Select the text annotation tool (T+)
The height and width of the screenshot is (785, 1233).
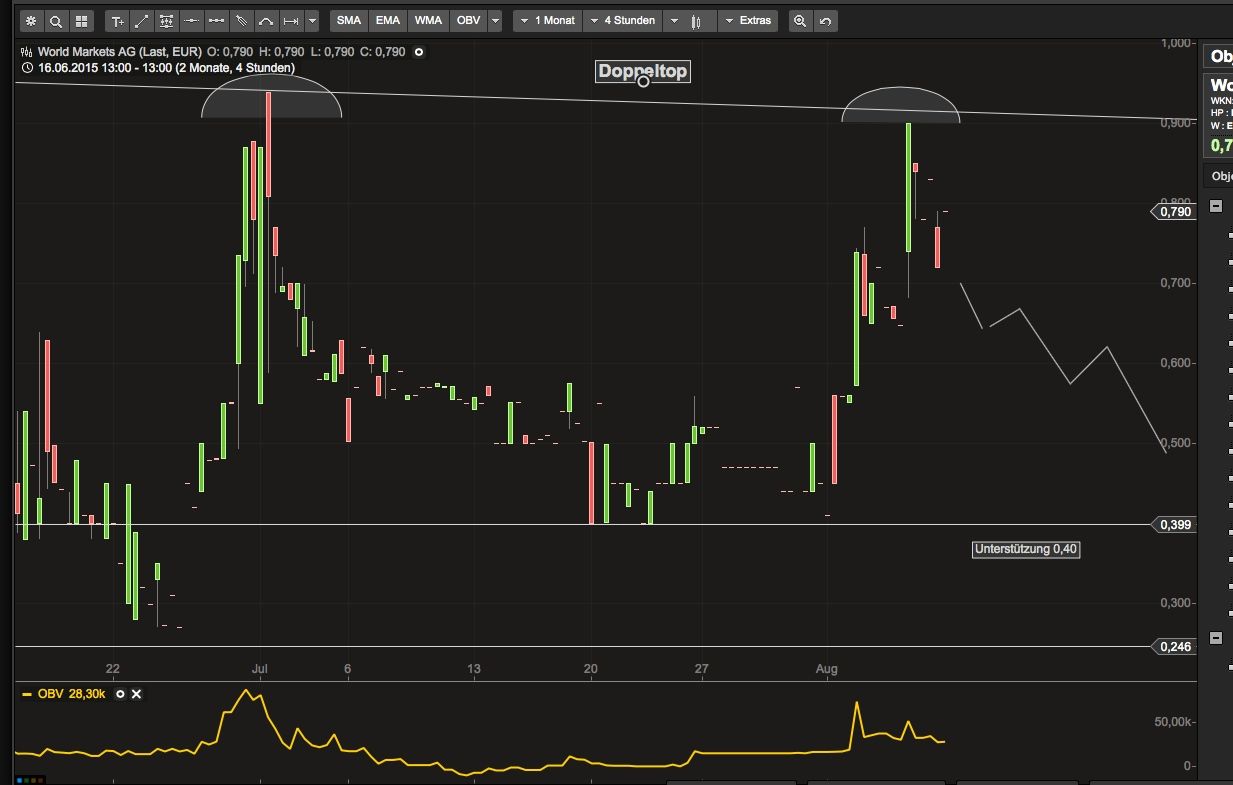(x=116, y=20)
